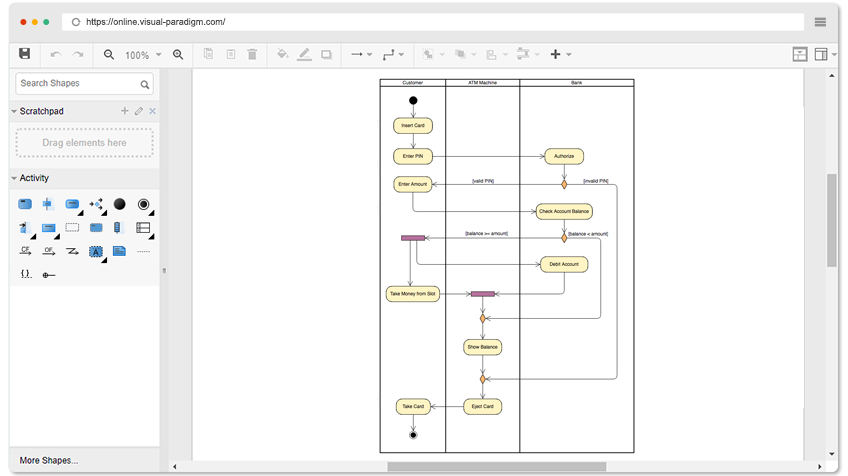Screen dimensions: 848x476
Task: Toggle the Shadow rectangle icon
Action: [x=326, y=55]
